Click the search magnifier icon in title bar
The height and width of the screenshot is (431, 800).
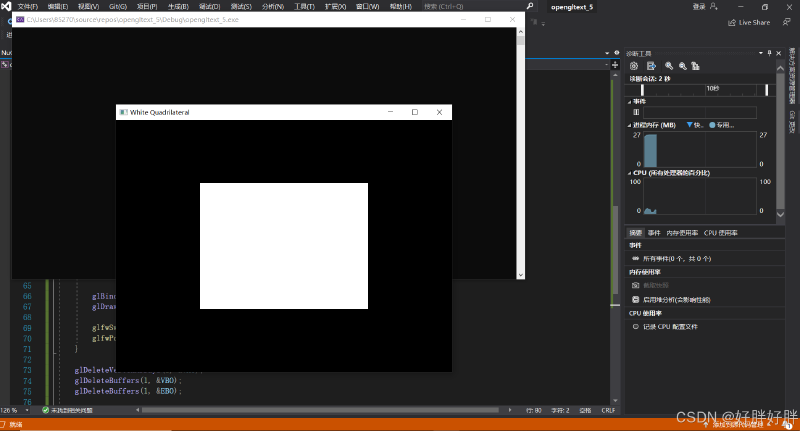click(x=530, y=6)
